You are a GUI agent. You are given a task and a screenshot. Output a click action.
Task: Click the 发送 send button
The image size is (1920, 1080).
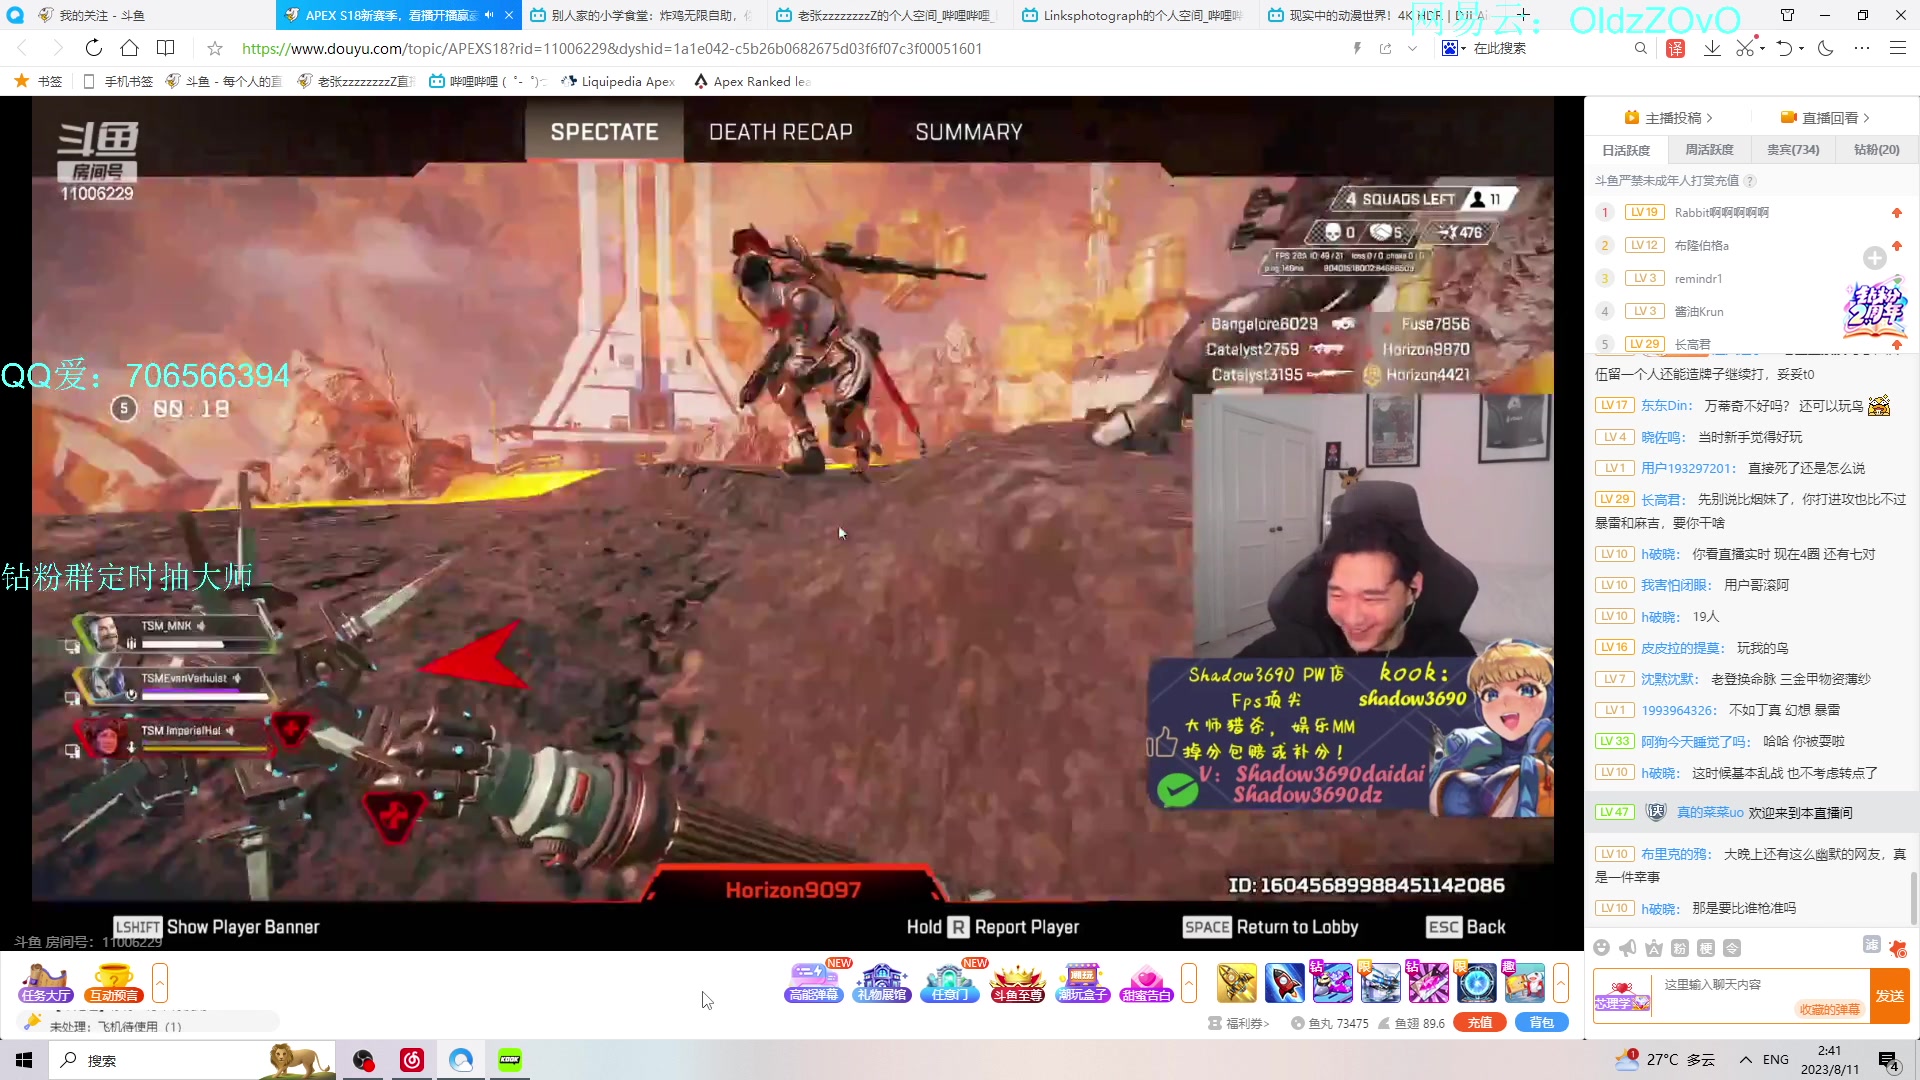point(1890,996)
